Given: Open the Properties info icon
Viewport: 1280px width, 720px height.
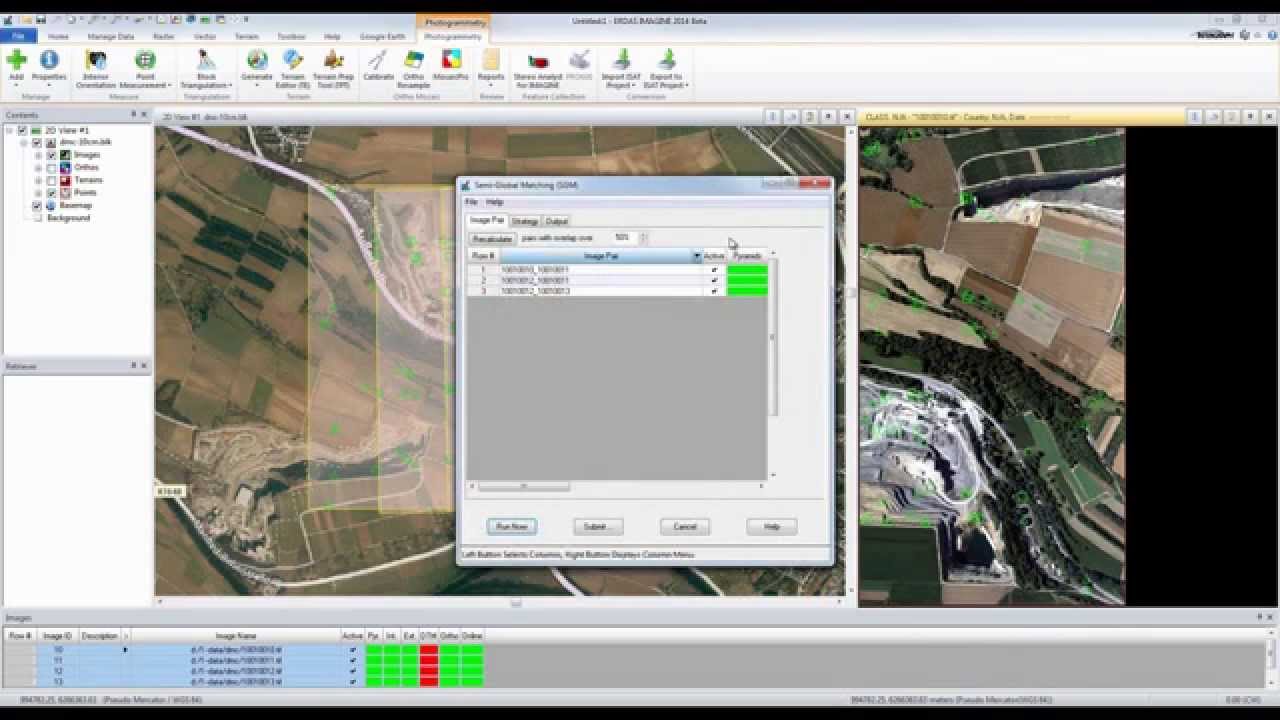Looking at the screenshot, I should point(49,61).
